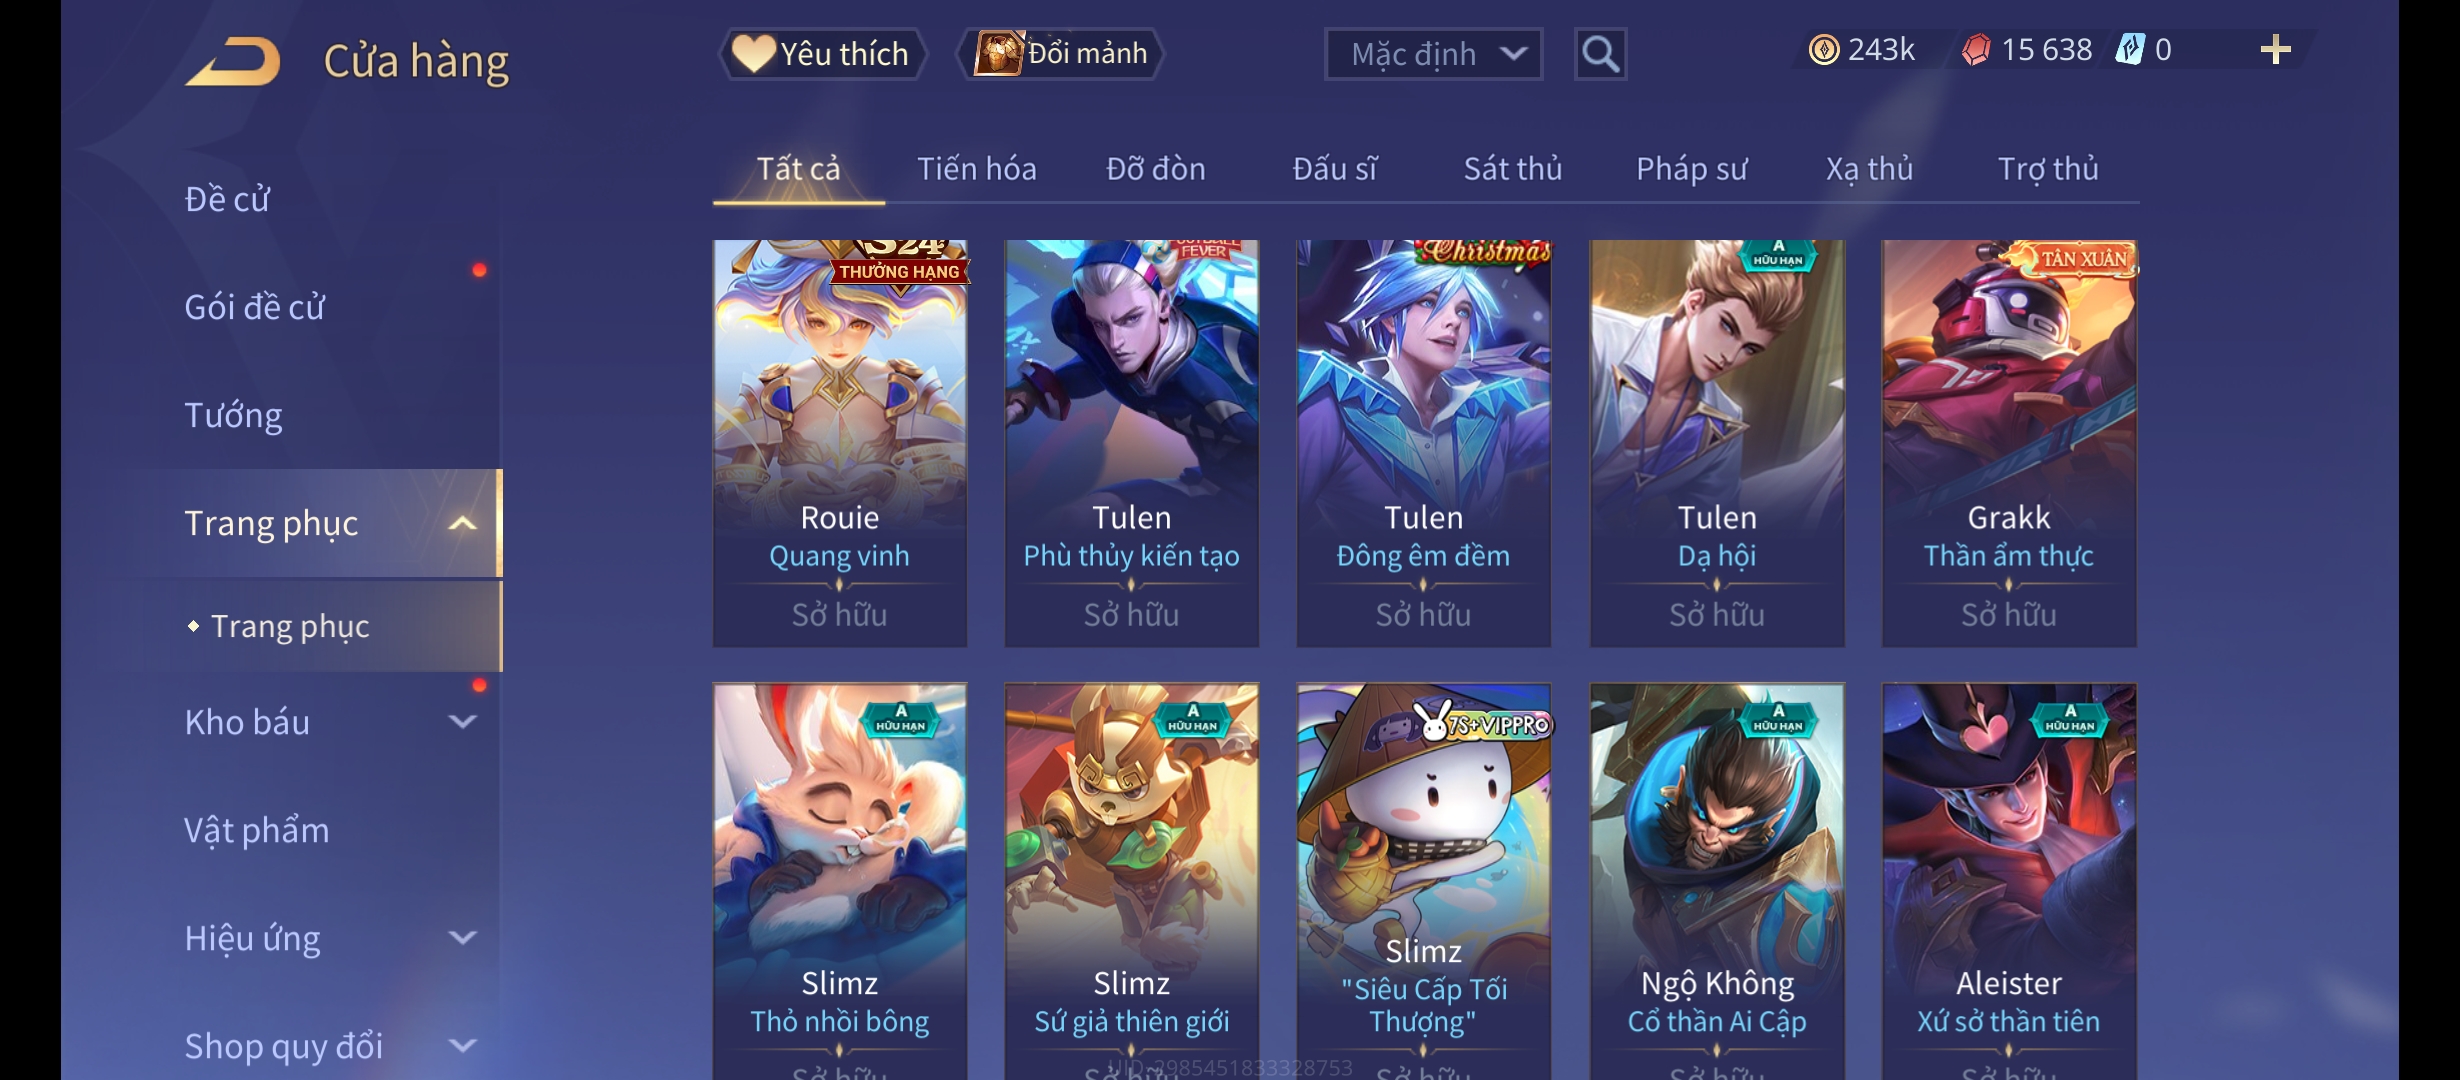Open Gói đề cử in sidebar
The image size is (2460, 1080).
[254, 307]
